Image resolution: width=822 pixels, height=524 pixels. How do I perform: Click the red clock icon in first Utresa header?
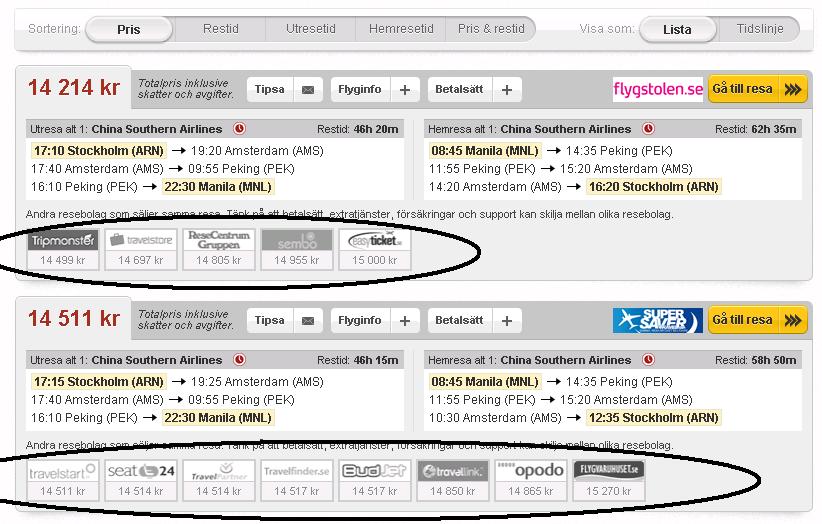pos(239,129)
